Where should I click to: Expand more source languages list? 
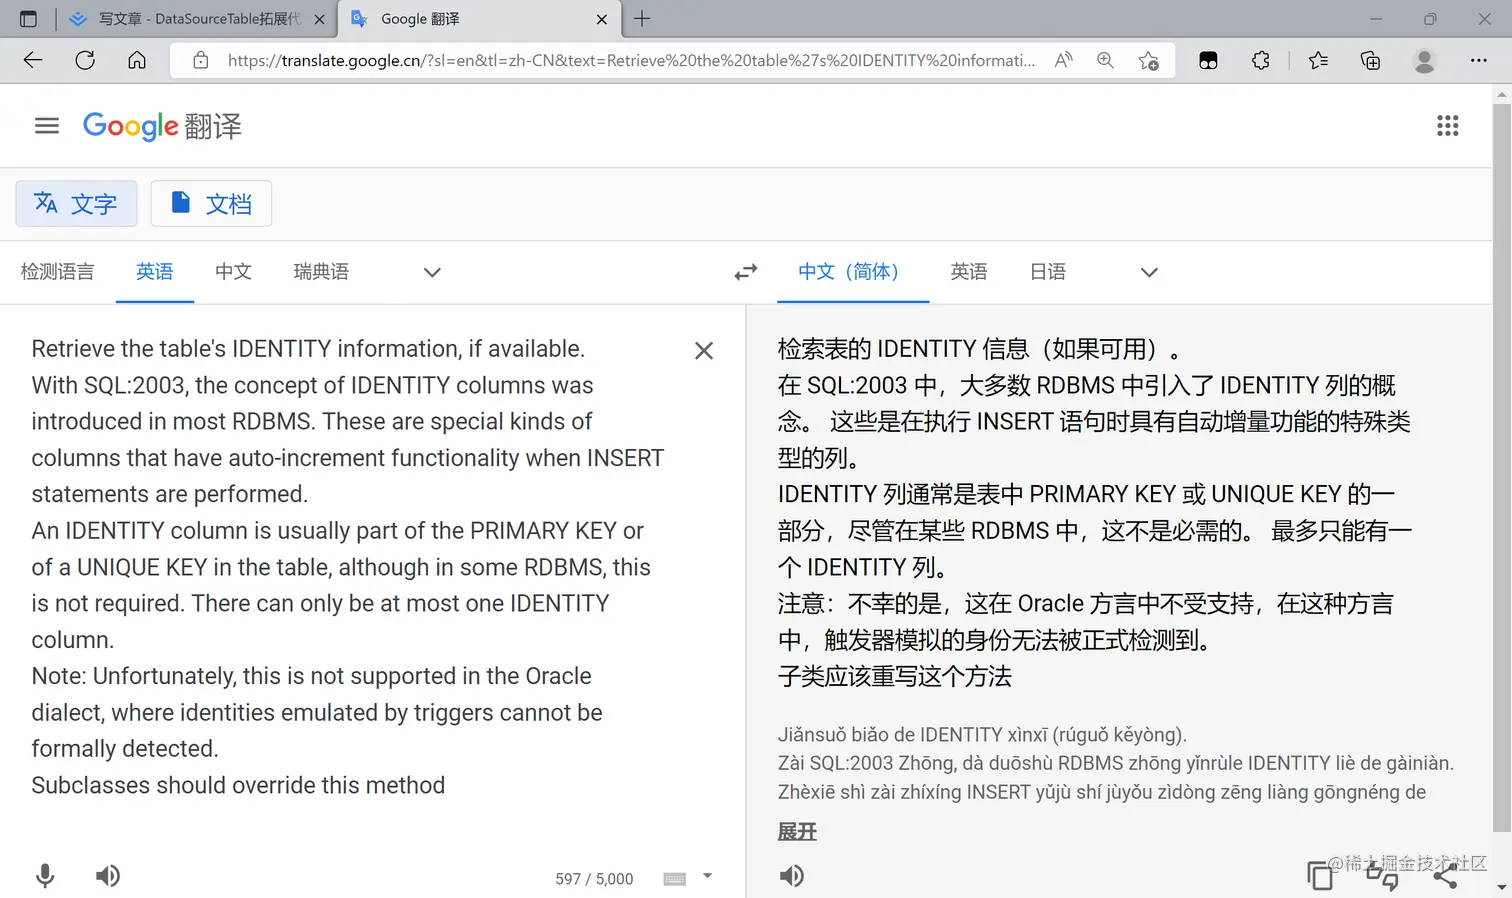click(x=432, y=272)
